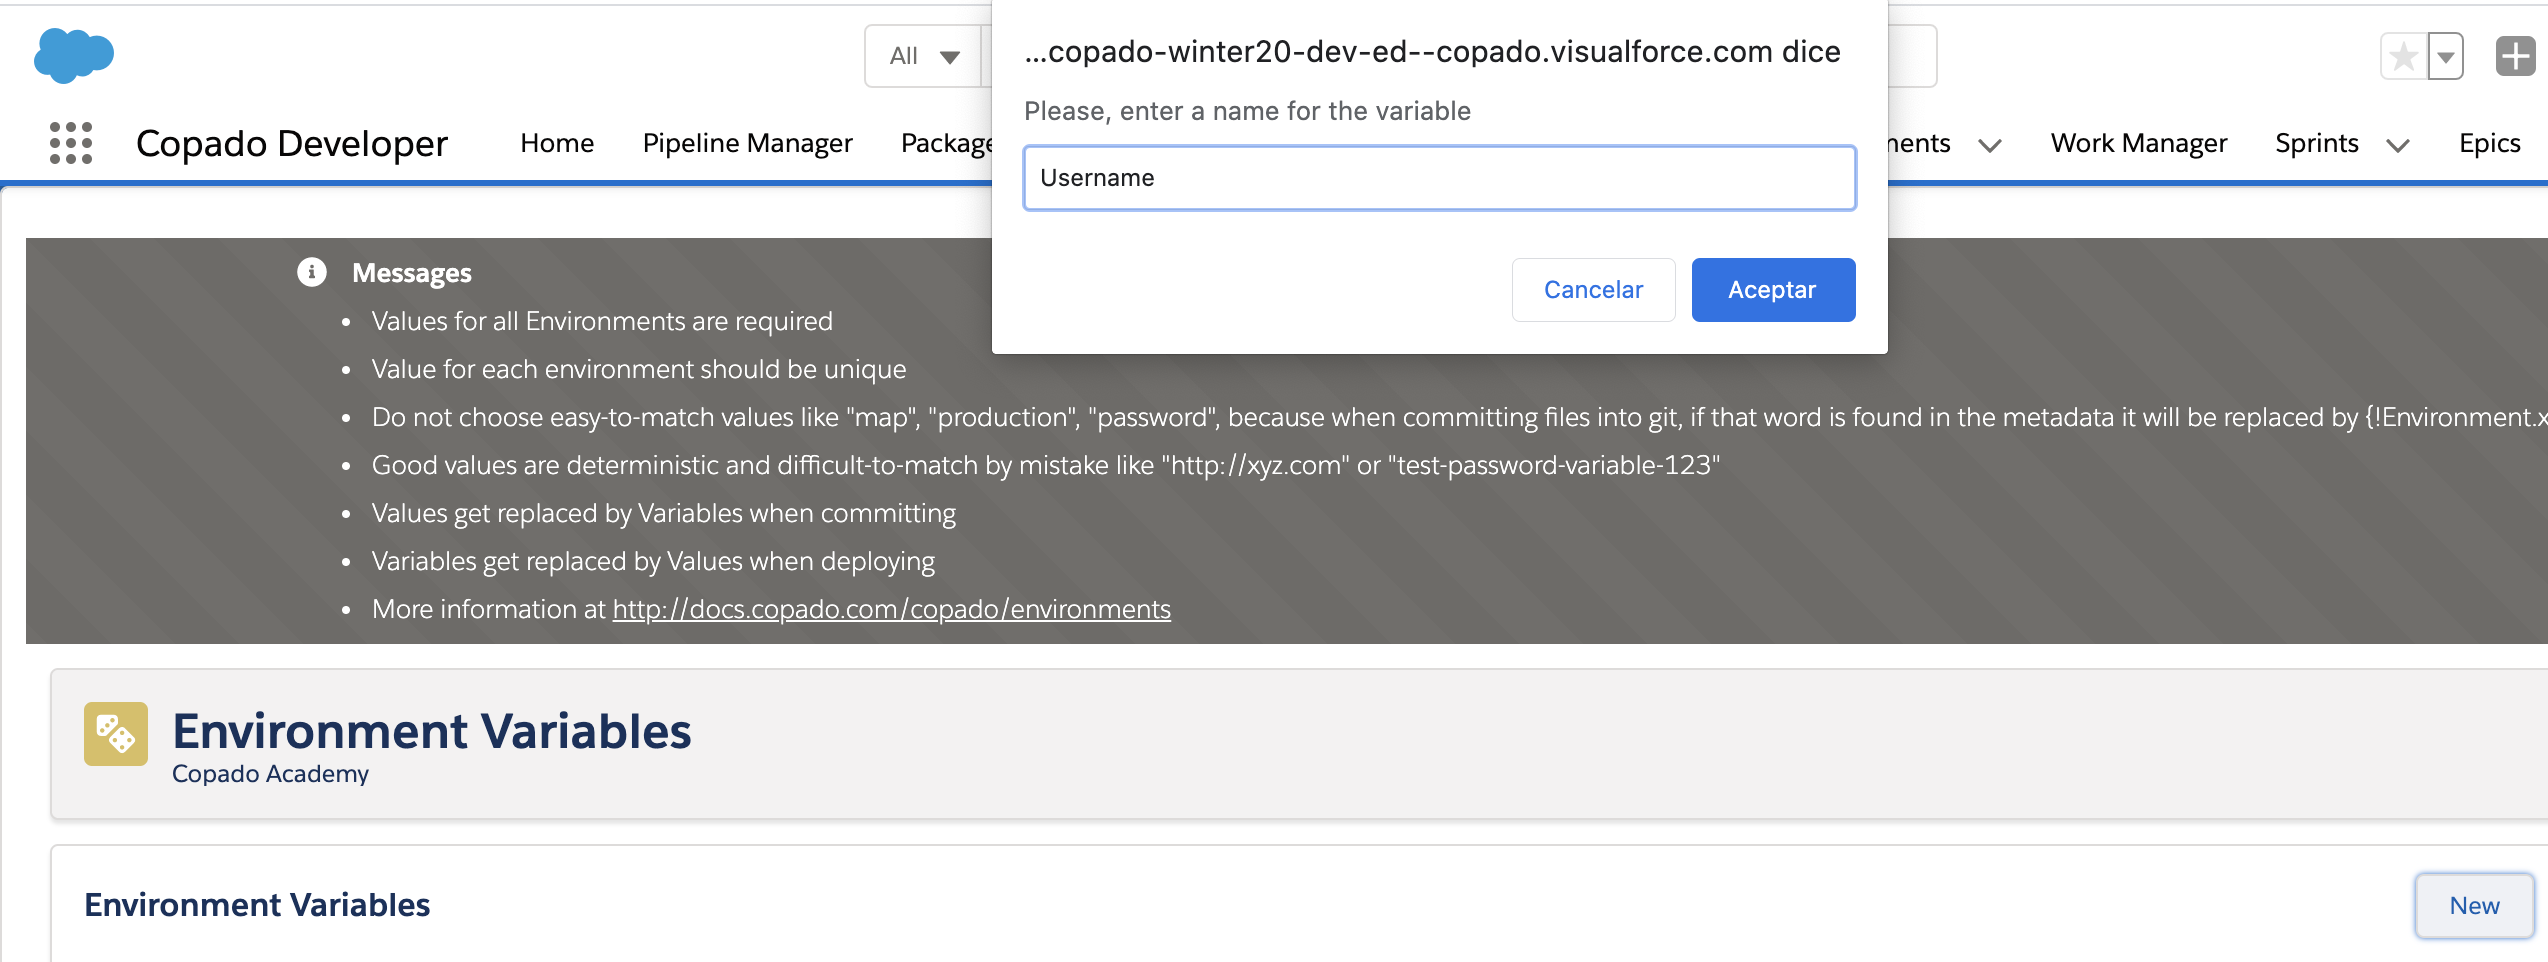Go to the Home tab
The image size is (2548, 962).
tap(557, 143)
